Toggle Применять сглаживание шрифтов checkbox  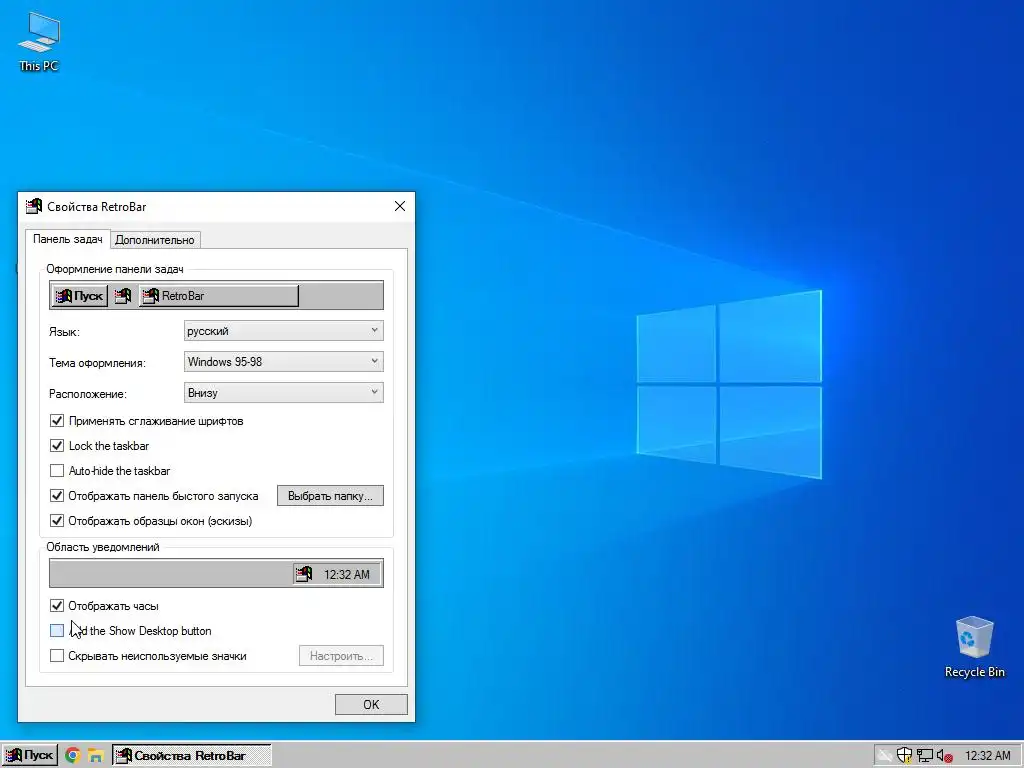tap(57, 421)
